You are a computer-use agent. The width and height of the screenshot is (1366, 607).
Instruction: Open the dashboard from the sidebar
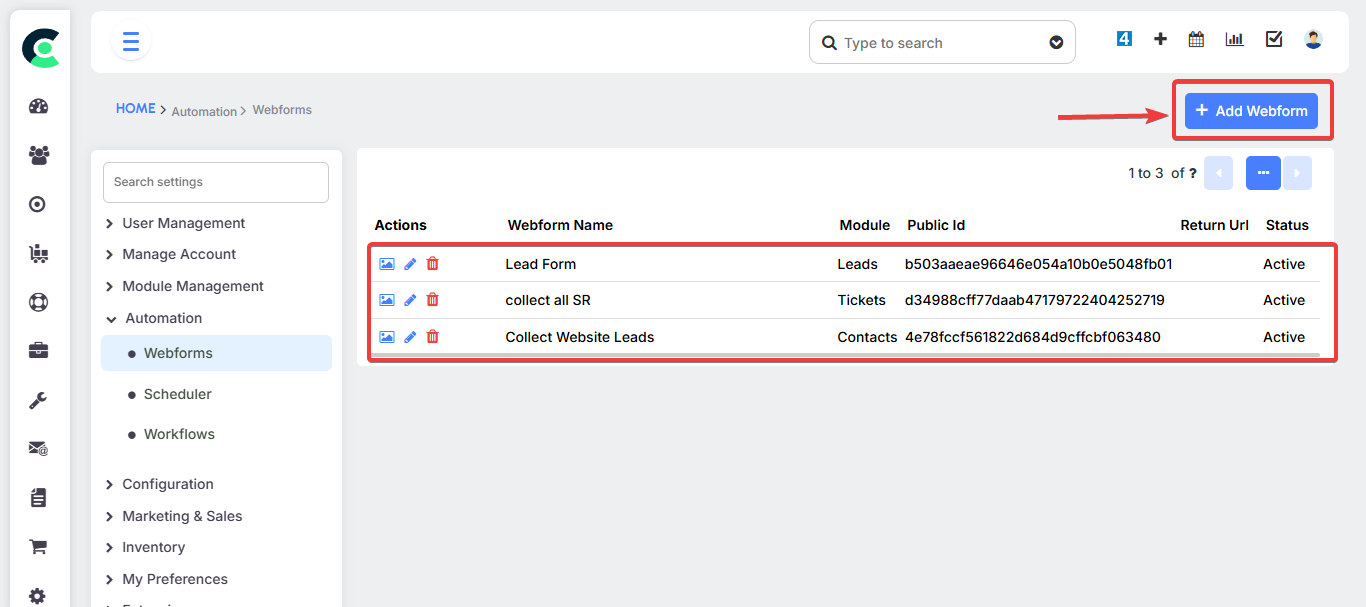click(x=38, y=105)
